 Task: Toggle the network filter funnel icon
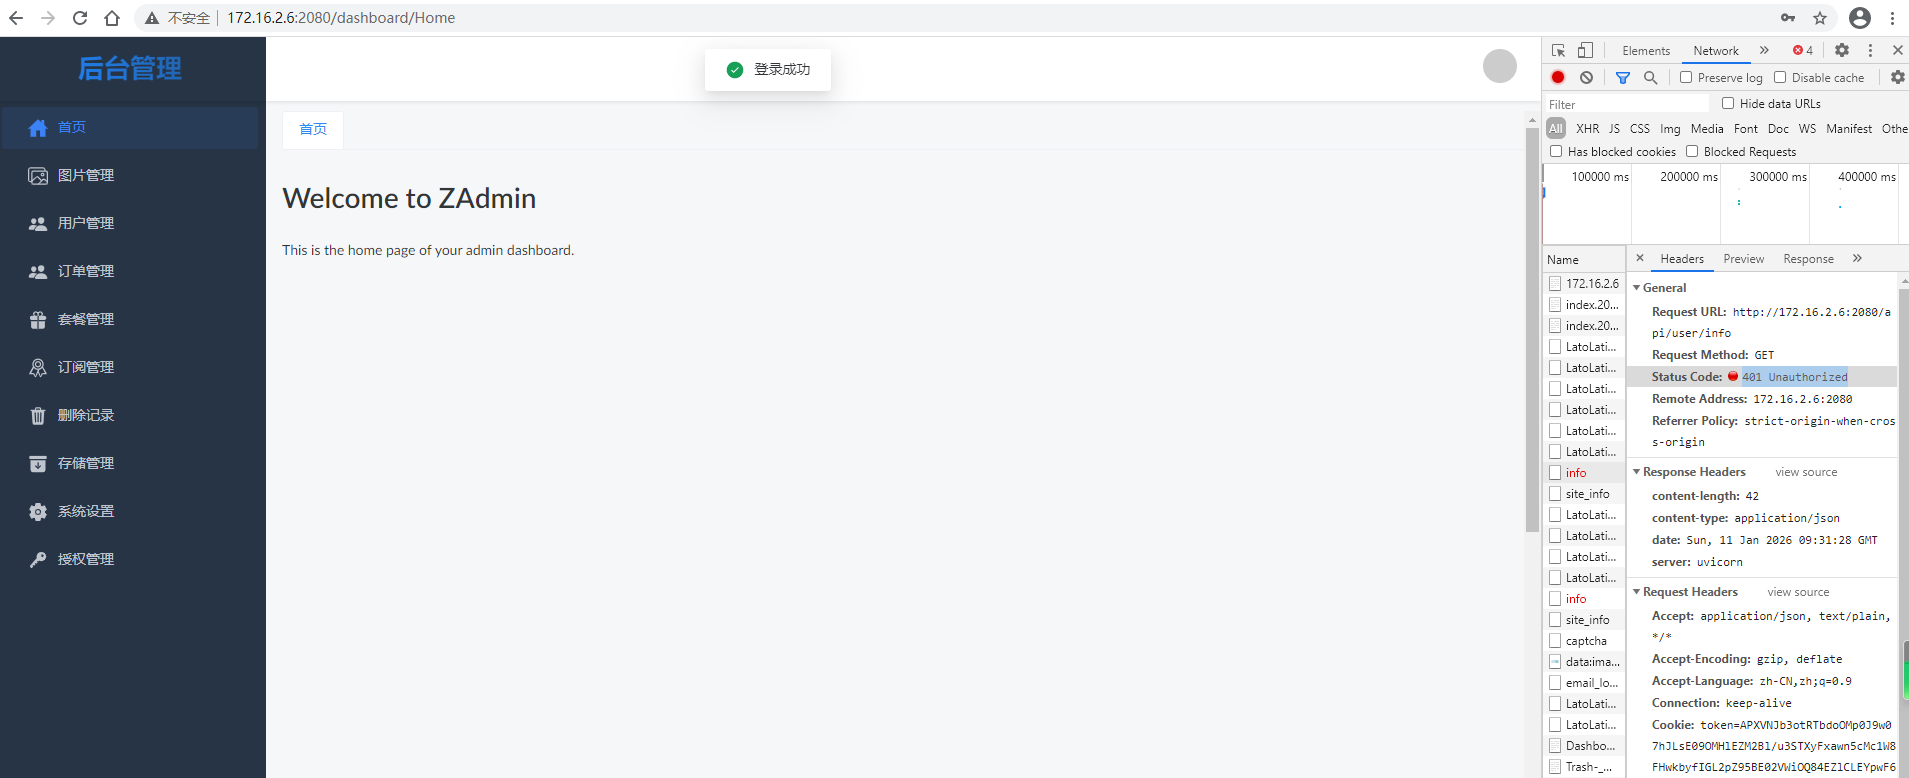tap(1623, 77)
